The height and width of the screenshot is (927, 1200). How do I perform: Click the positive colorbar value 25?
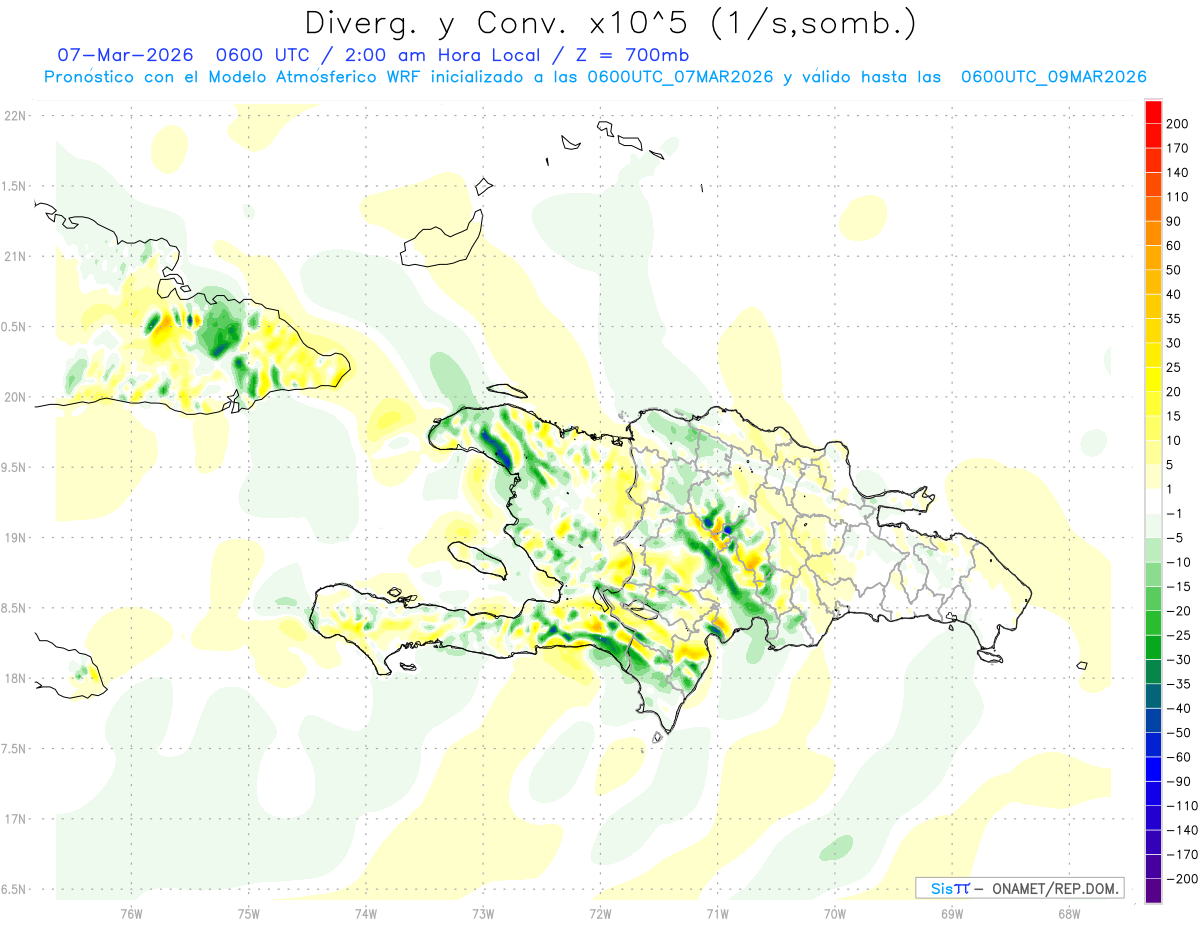coord(1174,367)
